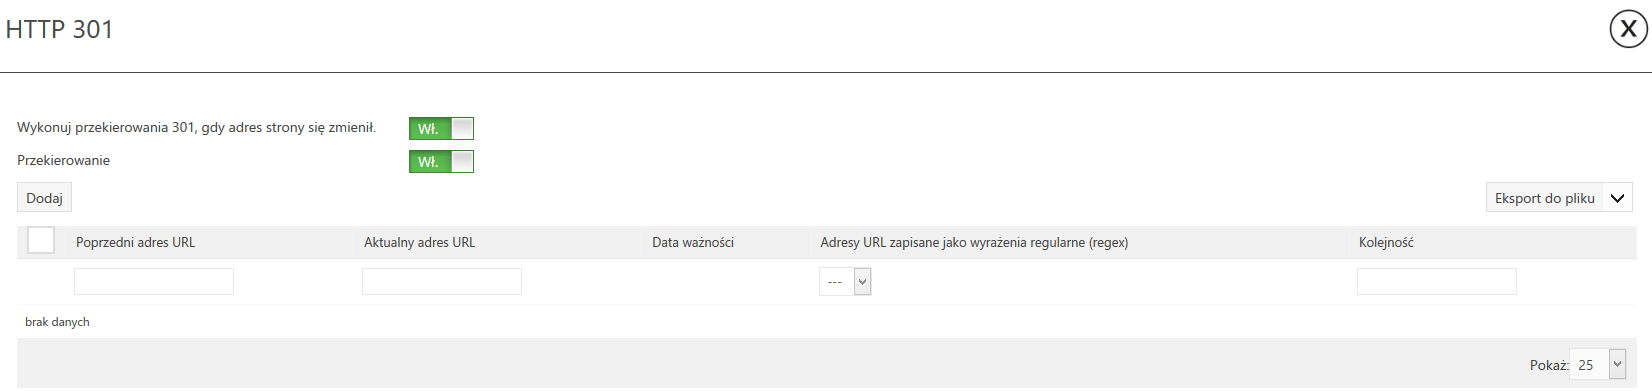Click the Wł. label on first switch
The height and width of the screenshot is (391, 1652).
428,129
